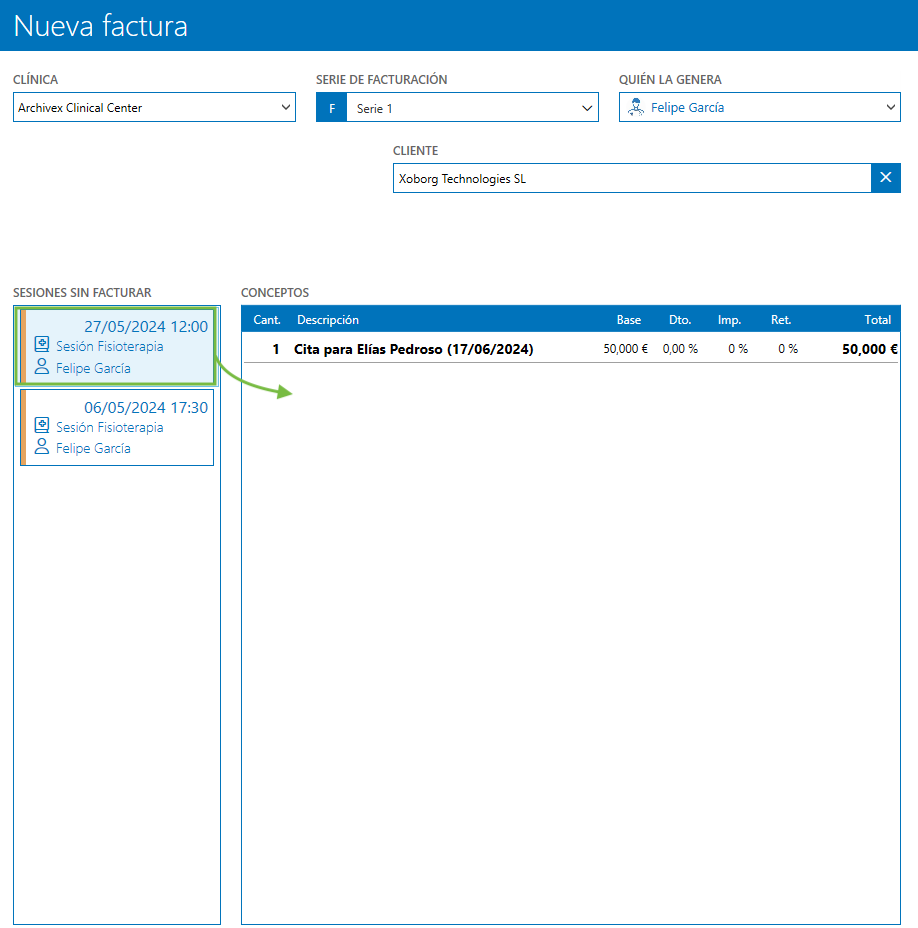The height and width of the screenshot is (928, 918).
Task: Click the Base column header
Action: 628,320
